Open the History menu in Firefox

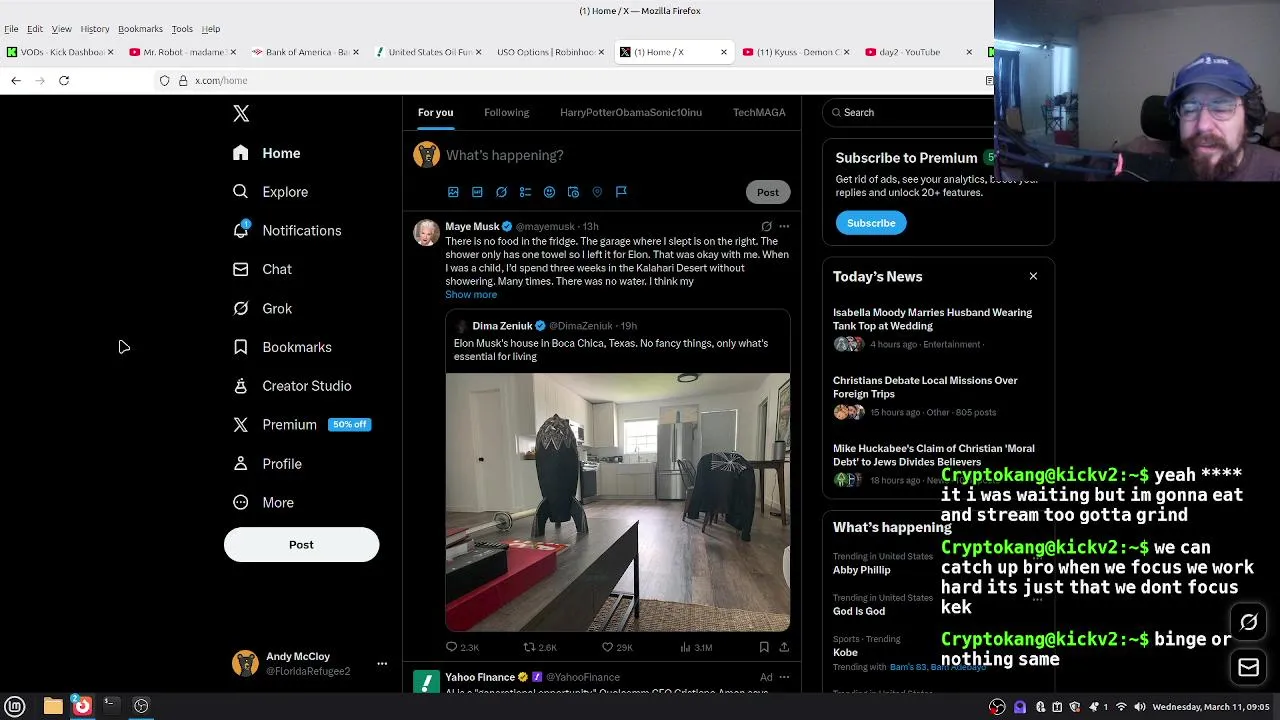(95, 29)
